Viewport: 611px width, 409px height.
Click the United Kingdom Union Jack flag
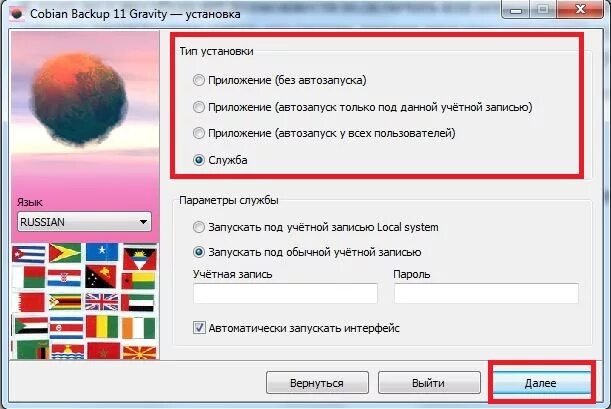click(x=102, y=302)
